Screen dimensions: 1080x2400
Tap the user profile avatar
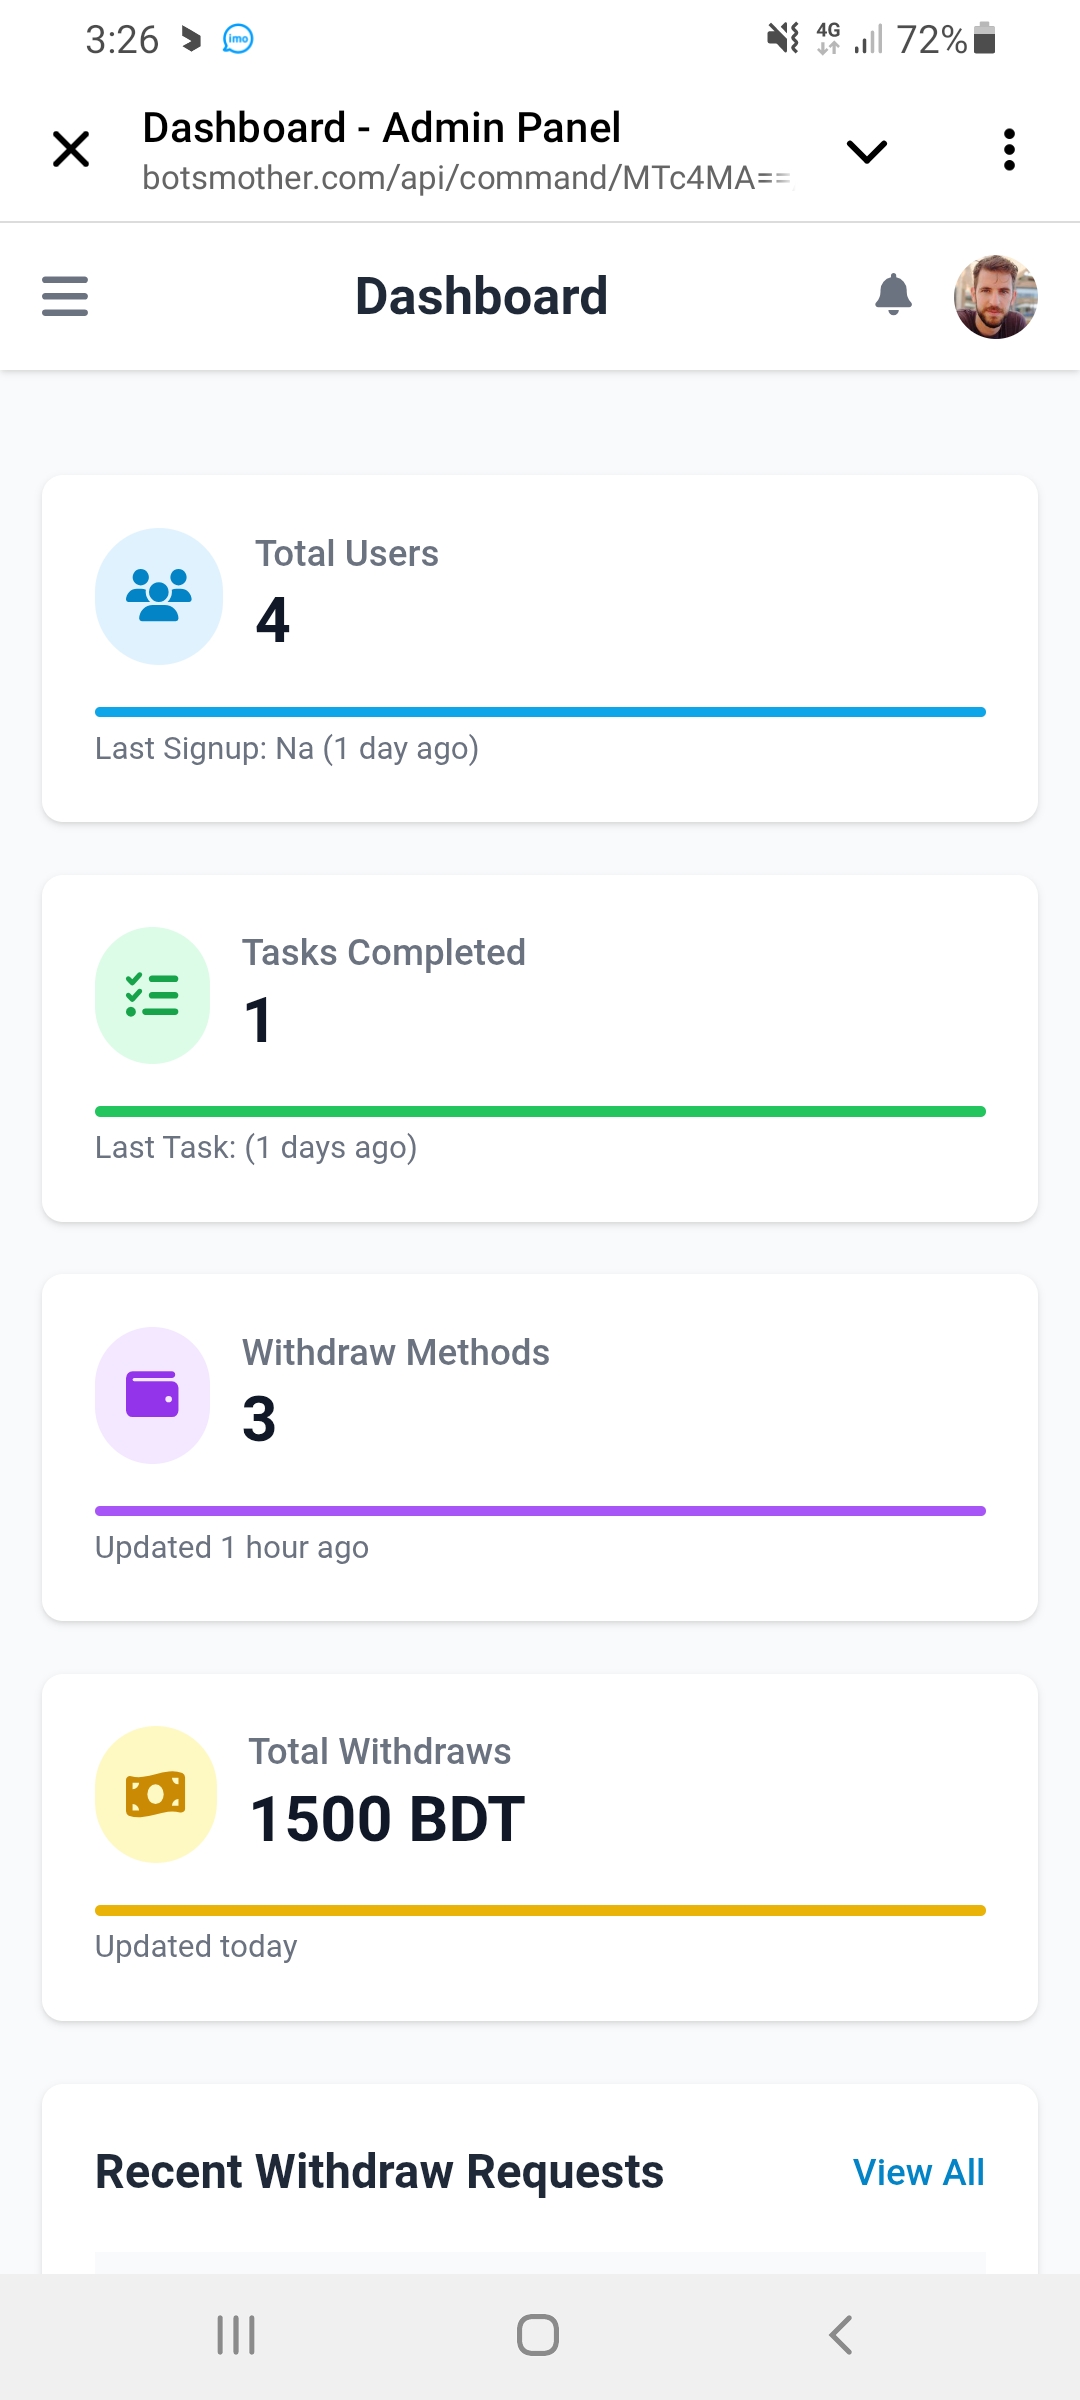tap(995, 297)
